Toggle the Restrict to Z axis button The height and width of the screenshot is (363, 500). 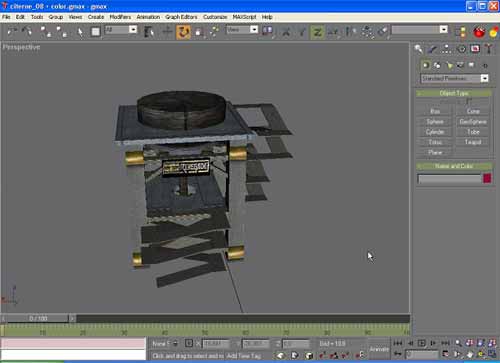pos(317,32)
